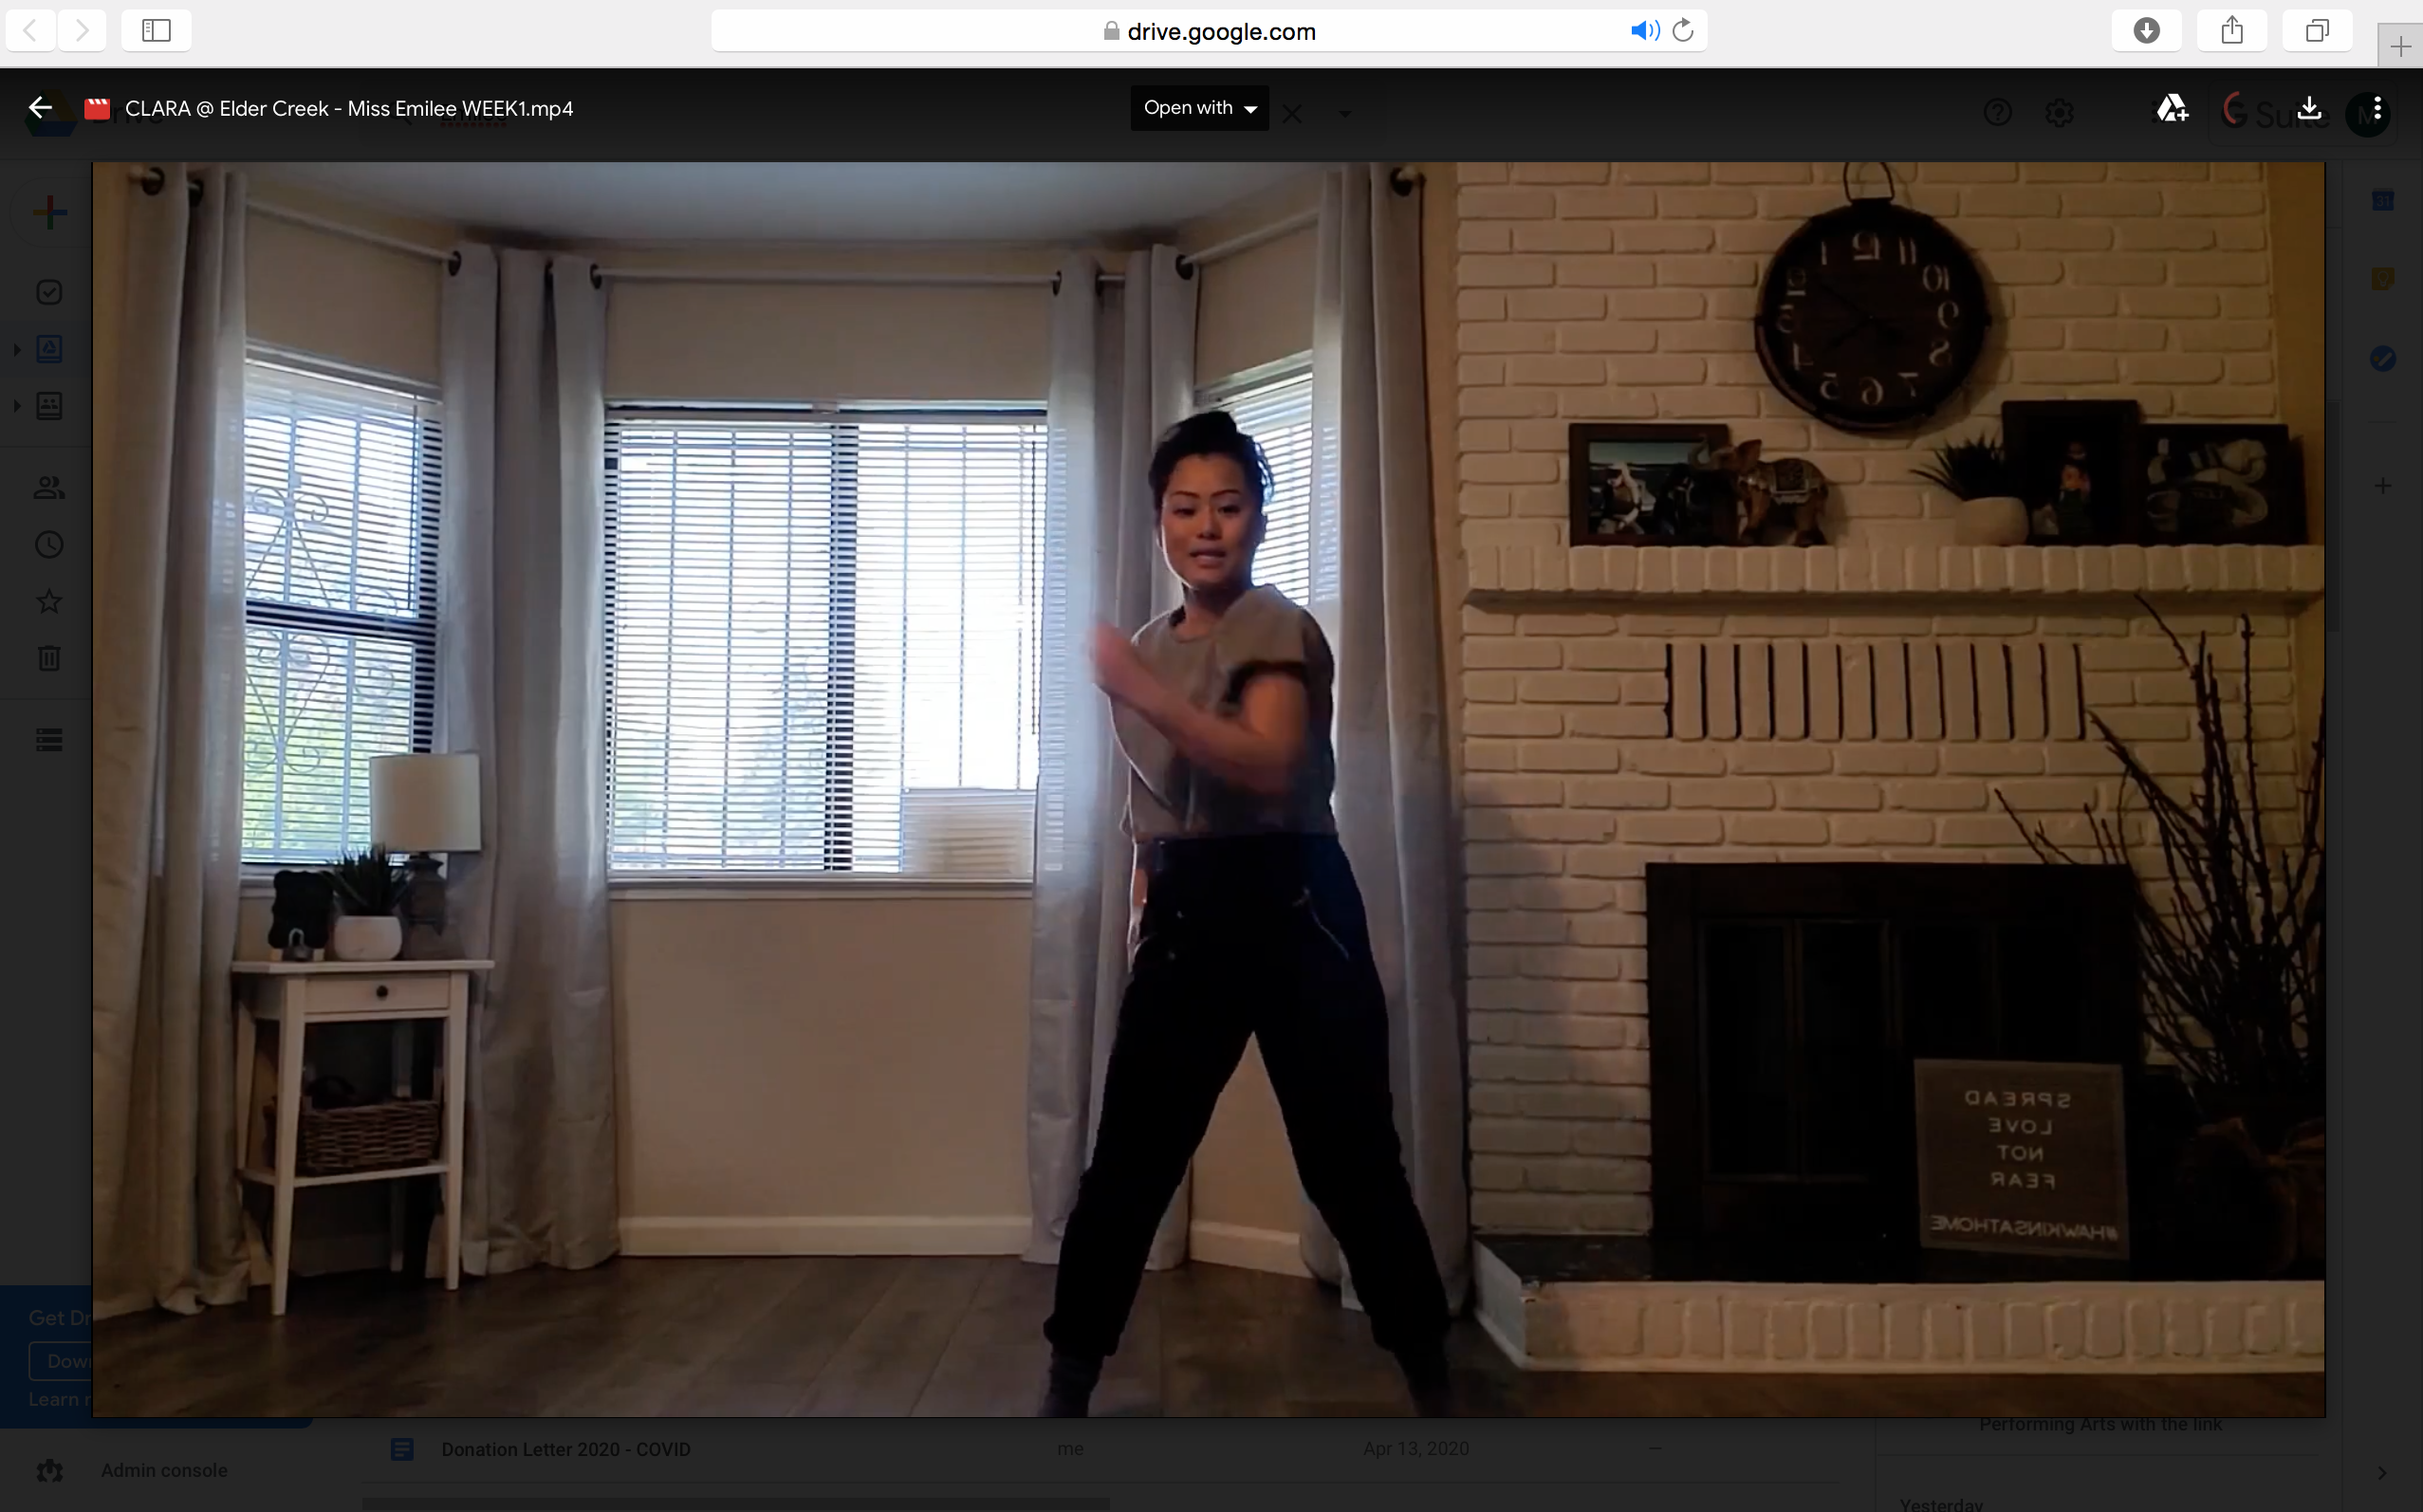Image resolution: width=2423 pixels, height=1512 pixels.
Task: Click the video to toggle playback
Action: (x=1208, y=789)
